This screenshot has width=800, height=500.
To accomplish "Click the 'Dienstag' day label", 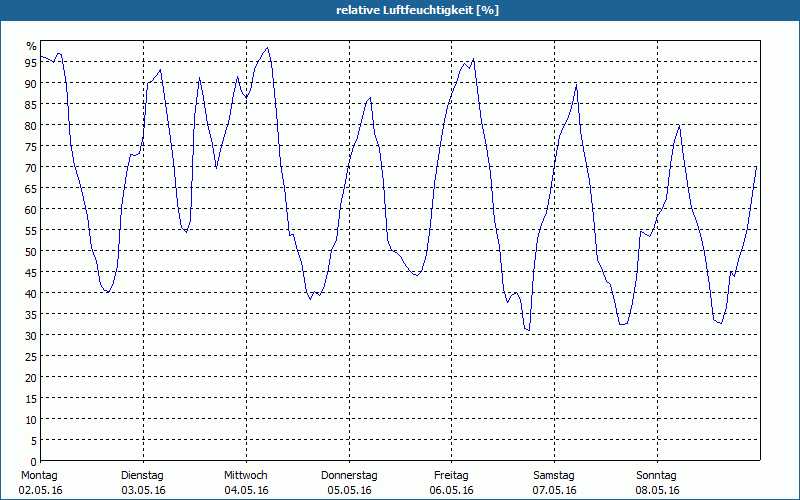I will coord(142,476).
